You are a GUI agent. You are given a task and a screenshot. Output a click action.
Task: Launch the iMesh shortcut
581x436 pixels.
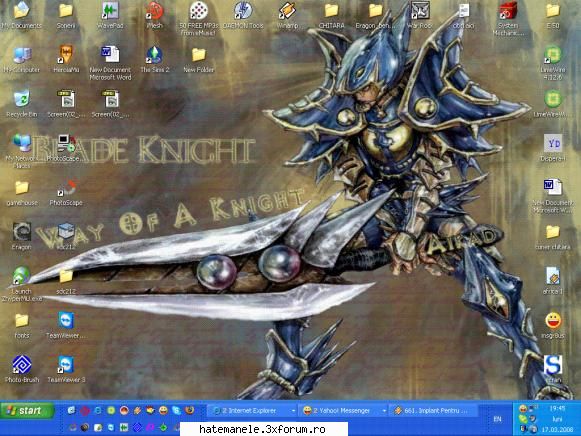click(x=155, y=15)
